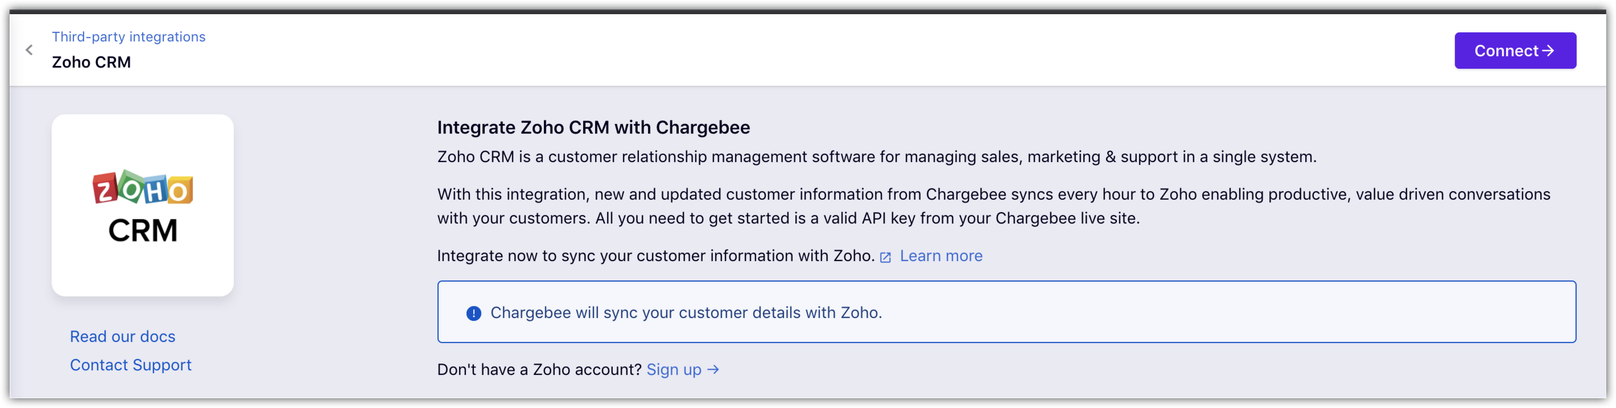
Task: Click the Chargebee will sync banner message
Action: [x=686, y=313]
